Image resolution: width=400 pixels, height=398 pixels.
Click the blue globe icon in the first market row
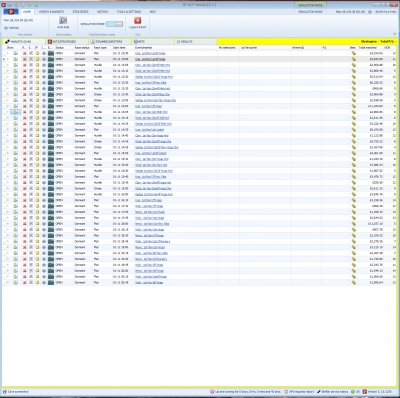click(x=44, y=53)
